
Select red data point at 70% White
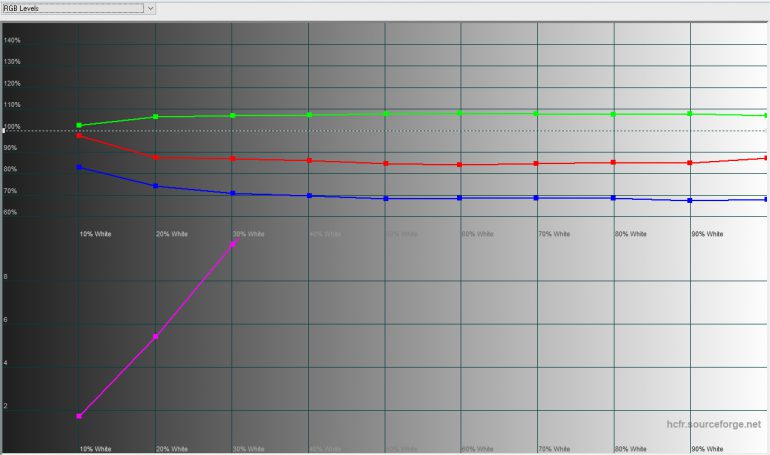click(536, 163)
